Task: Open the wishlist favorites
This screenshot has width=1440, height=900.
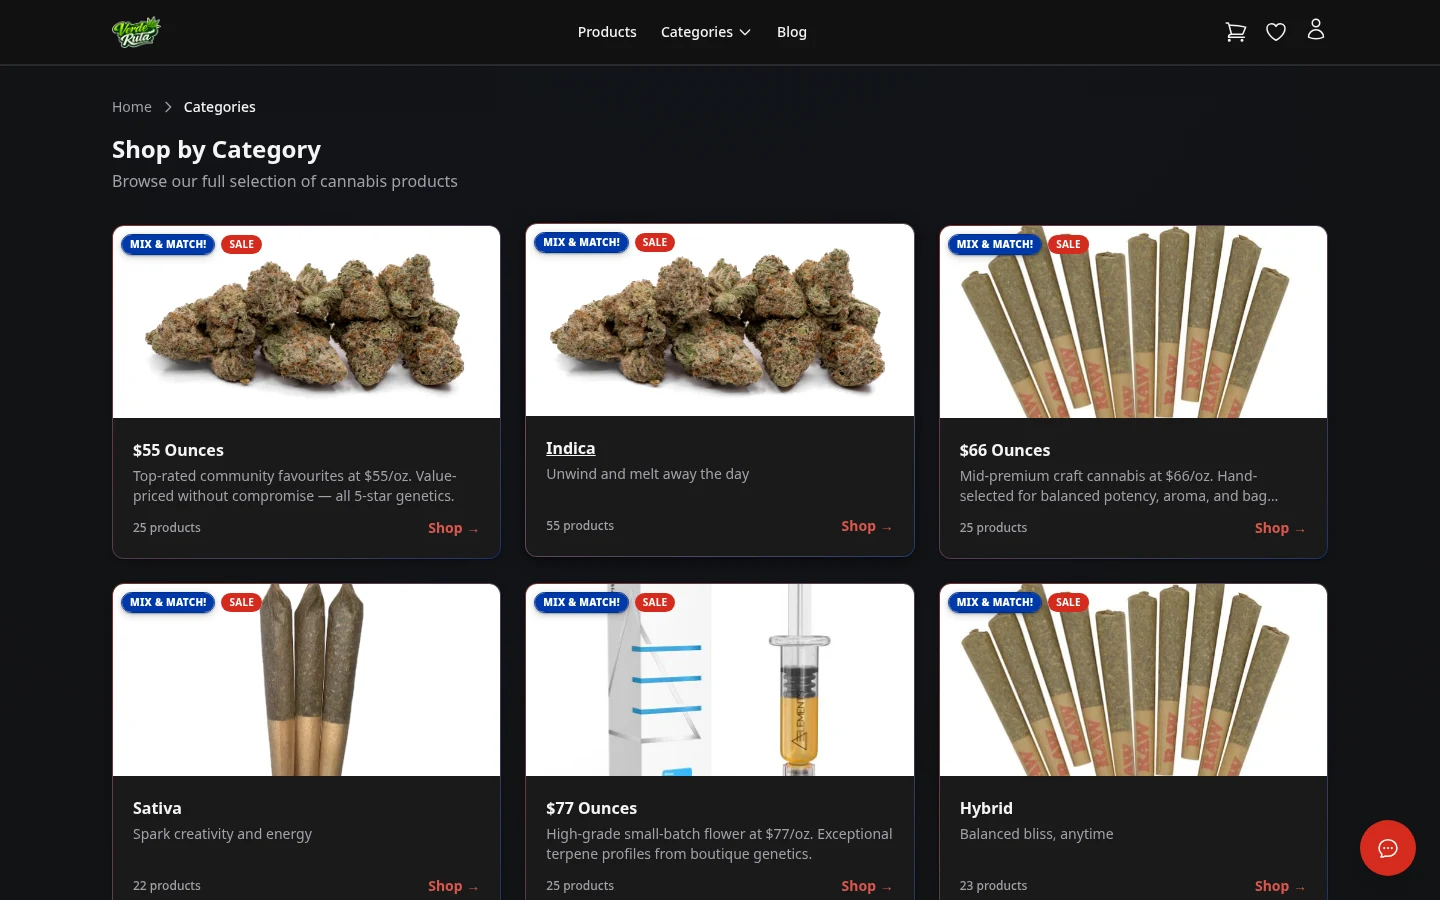Action: point(1276,31)
